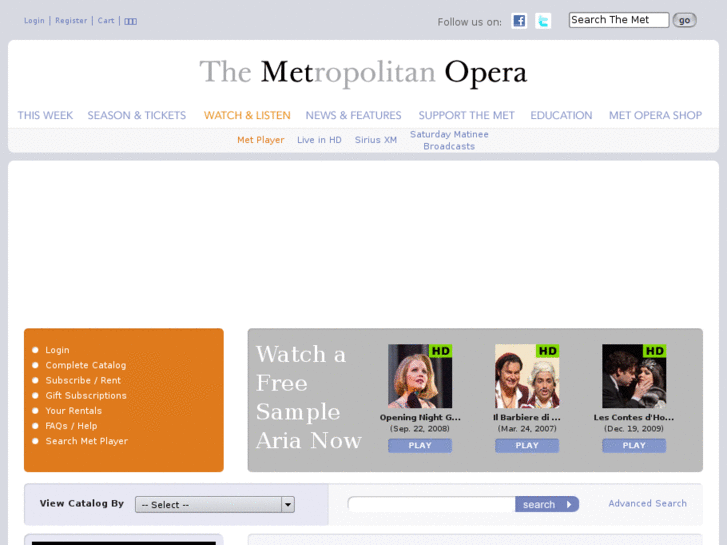The image size is (727, 545).
Task: Click the boxes link after Cart
Action: pos(130,21)
